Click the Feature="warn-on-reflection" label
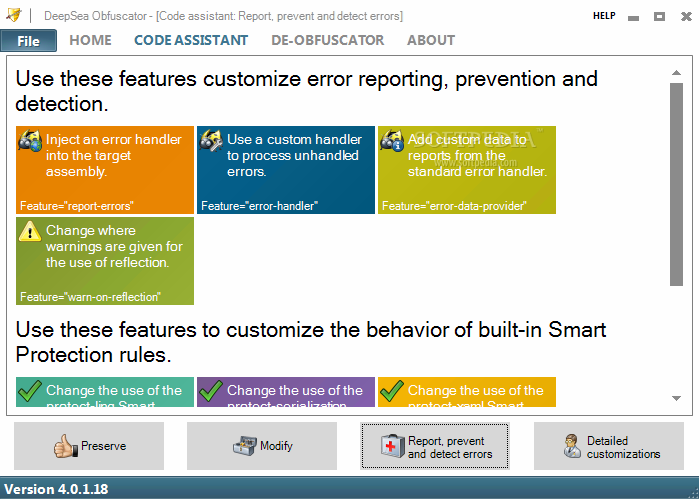Screen dimensions: 700x500 (90, 297)
